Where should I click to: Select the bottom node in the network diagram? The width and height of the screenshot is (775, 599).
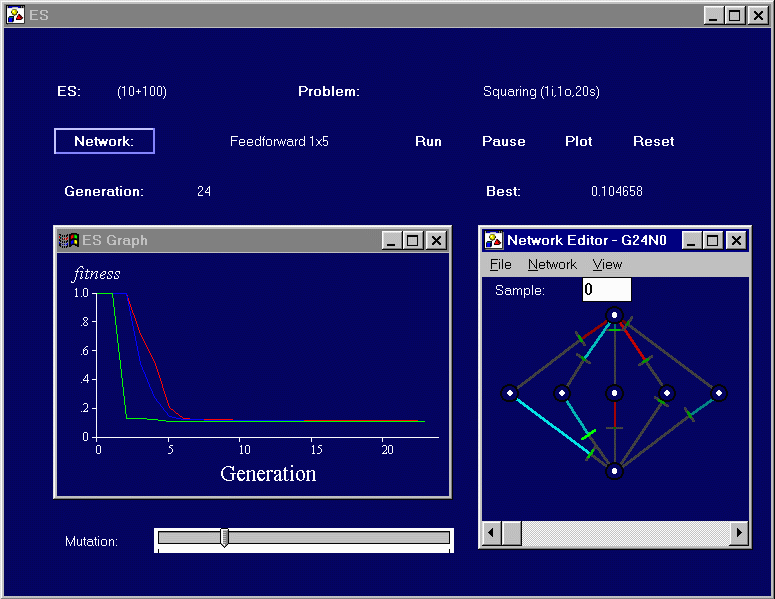tap(615, 470)
